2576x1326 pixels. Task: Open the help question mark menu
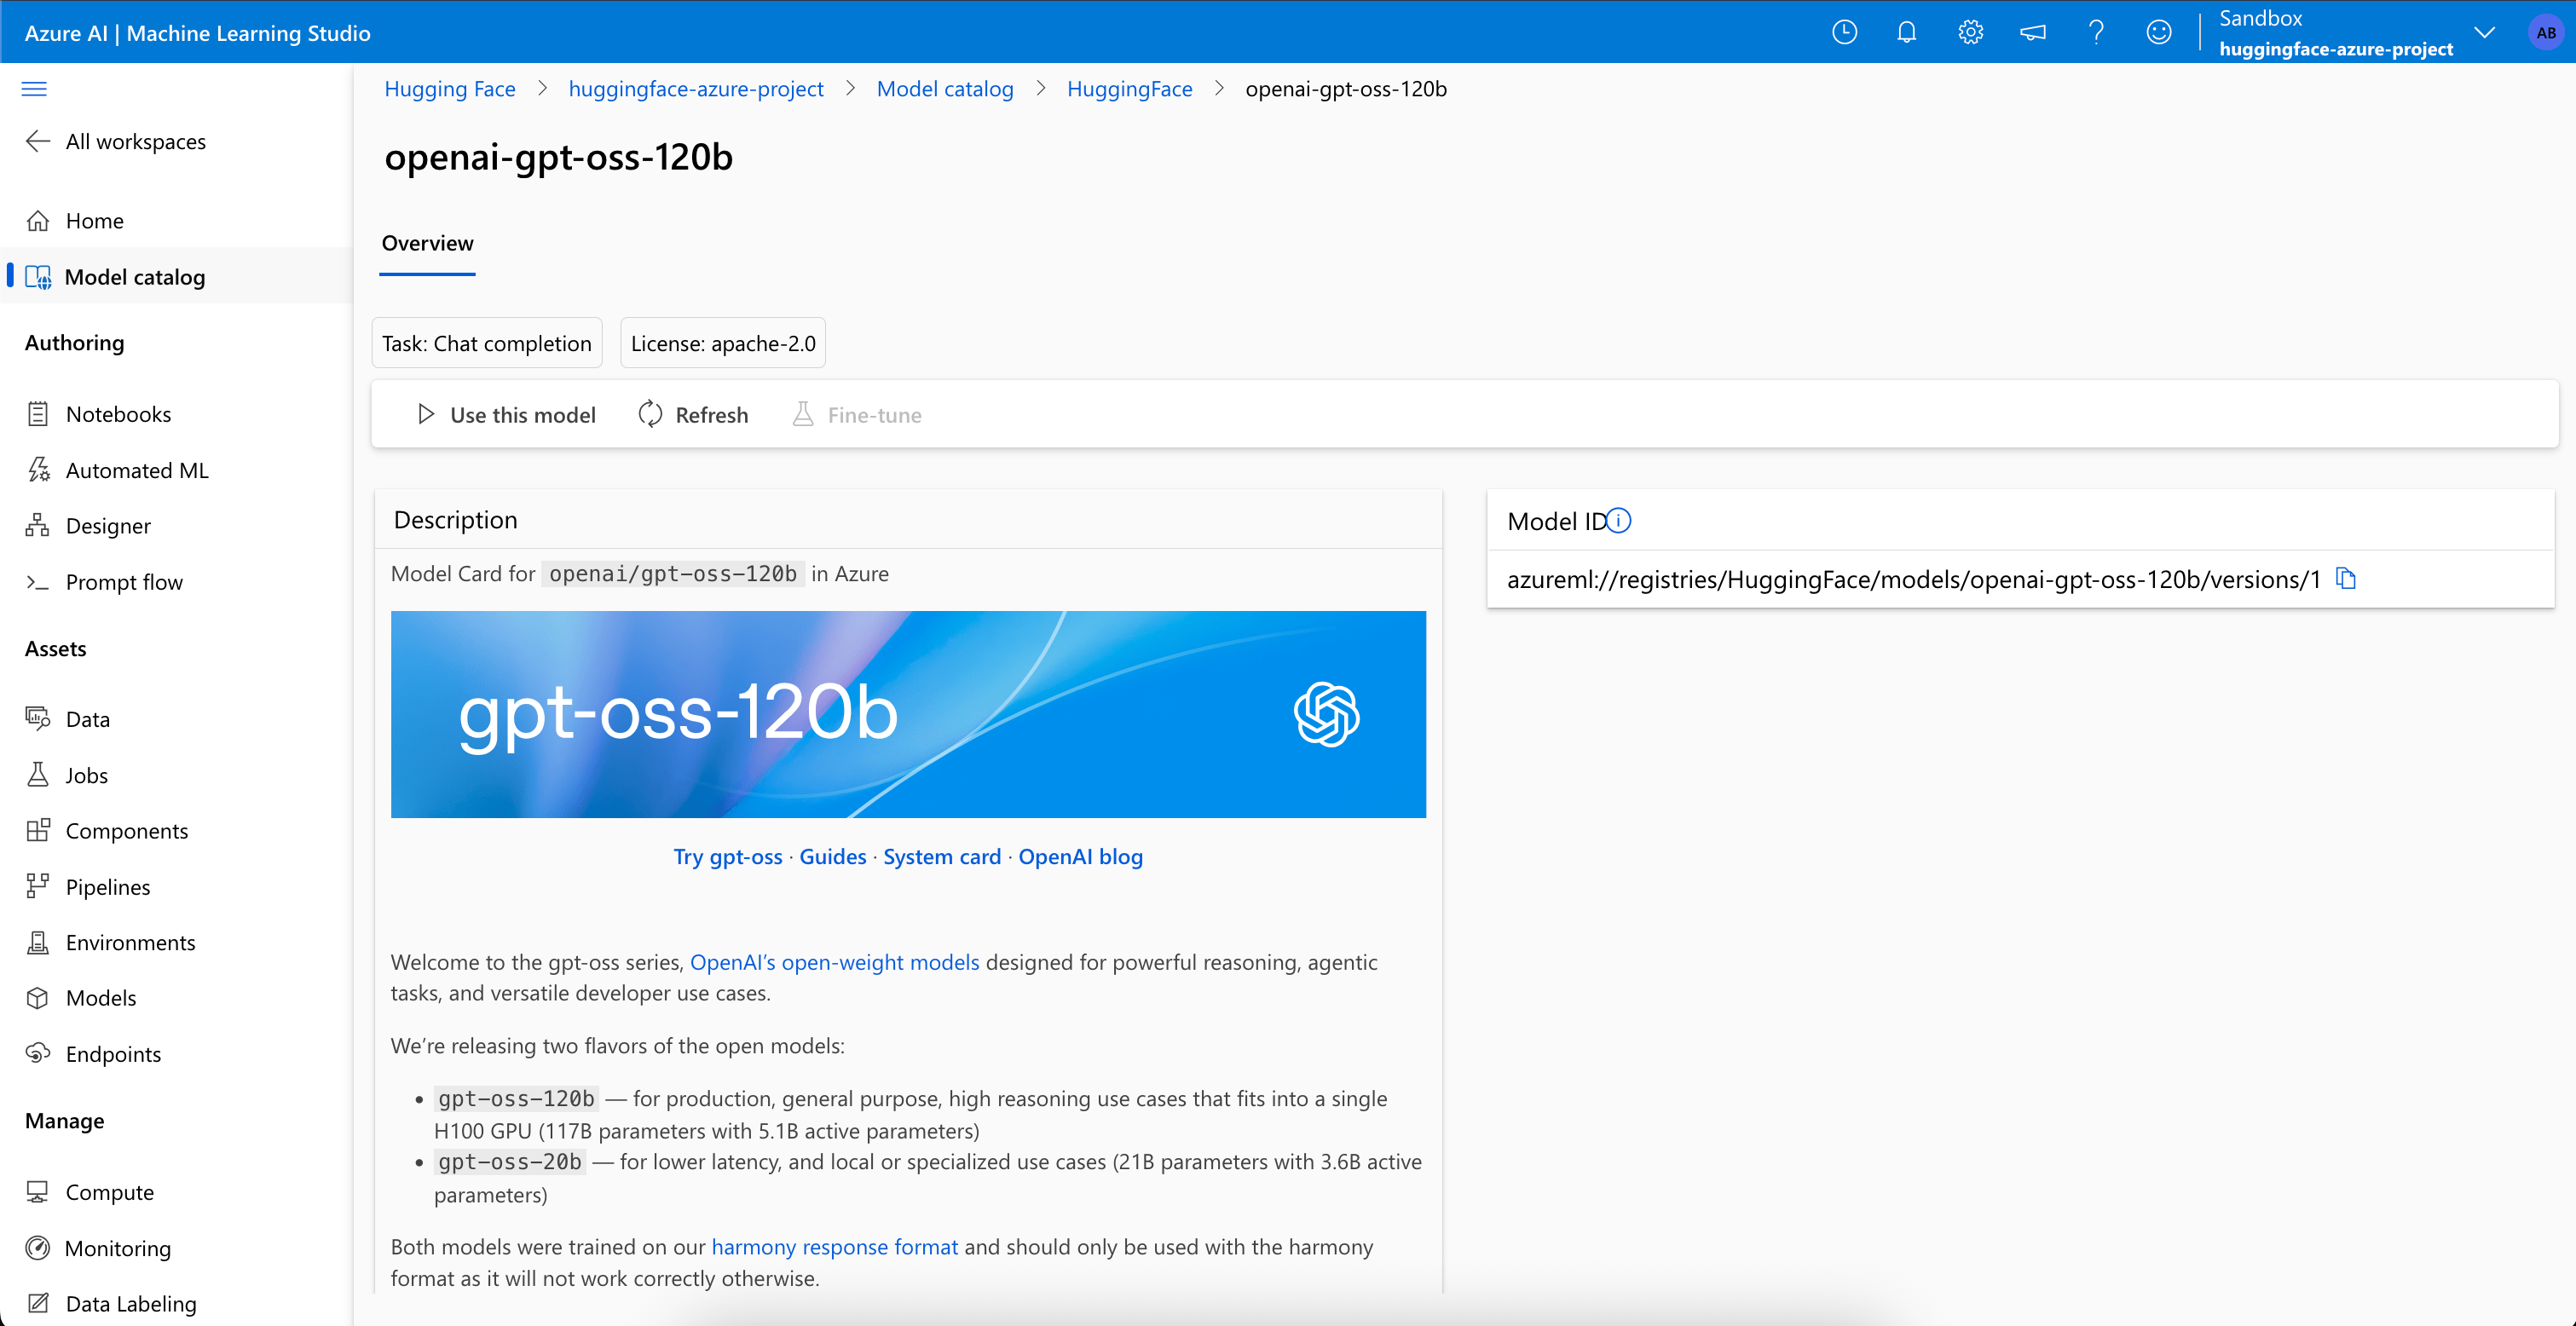point(2096,31)
